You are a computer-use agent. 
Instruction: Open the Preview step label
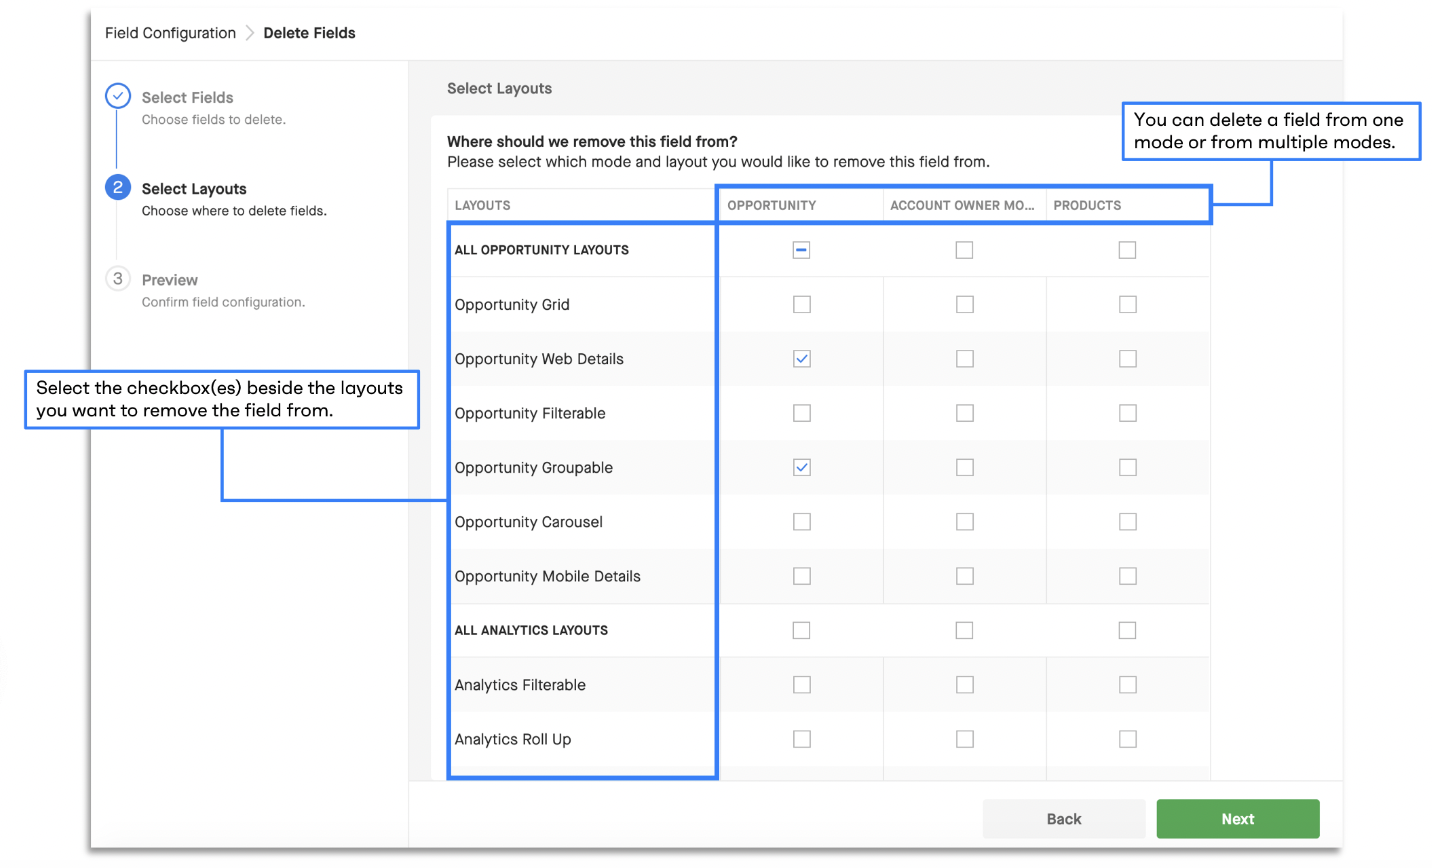170,280
